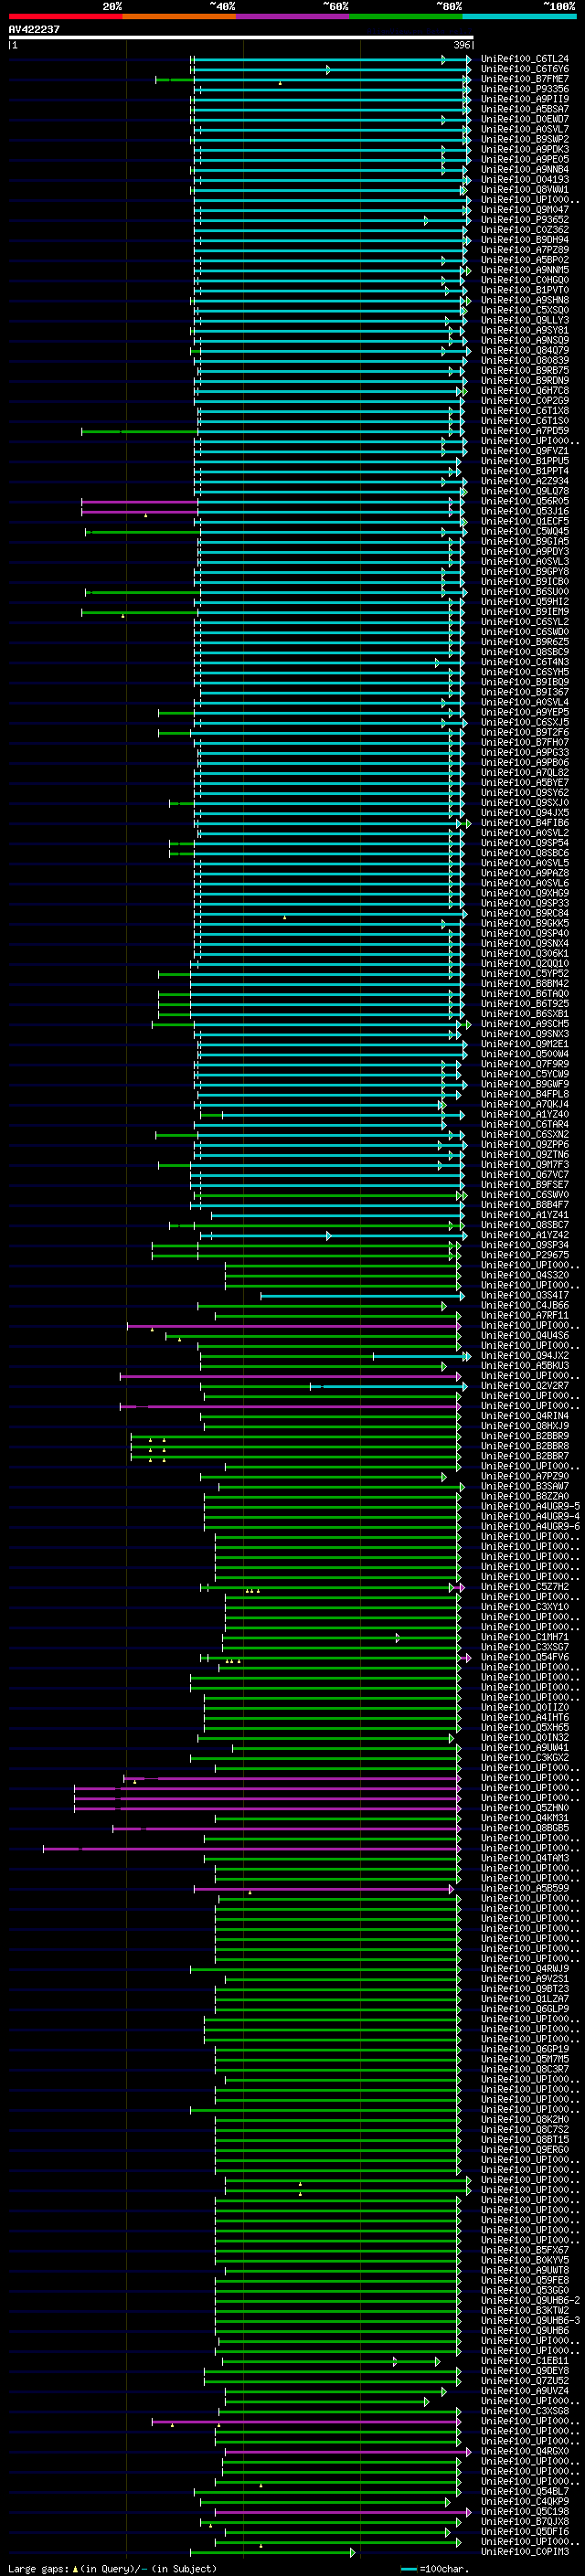
Task: Select the UniRef100_B6T925 entry
Action: 524,1004
